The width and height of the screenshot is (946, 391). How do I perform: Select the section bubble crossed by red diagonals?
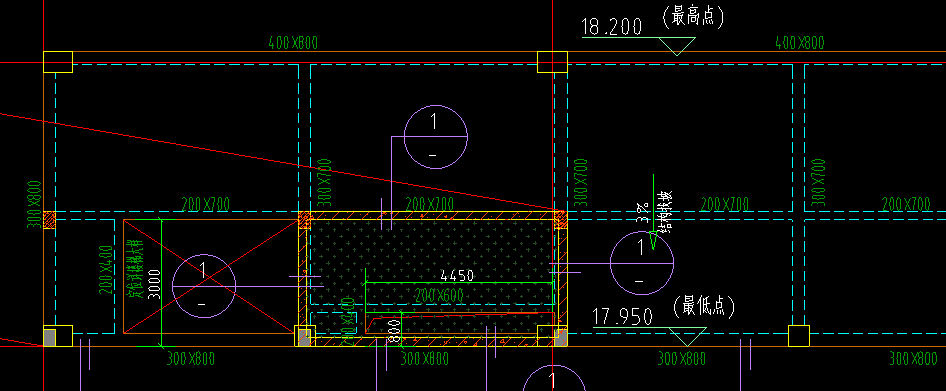pos(203,285)
